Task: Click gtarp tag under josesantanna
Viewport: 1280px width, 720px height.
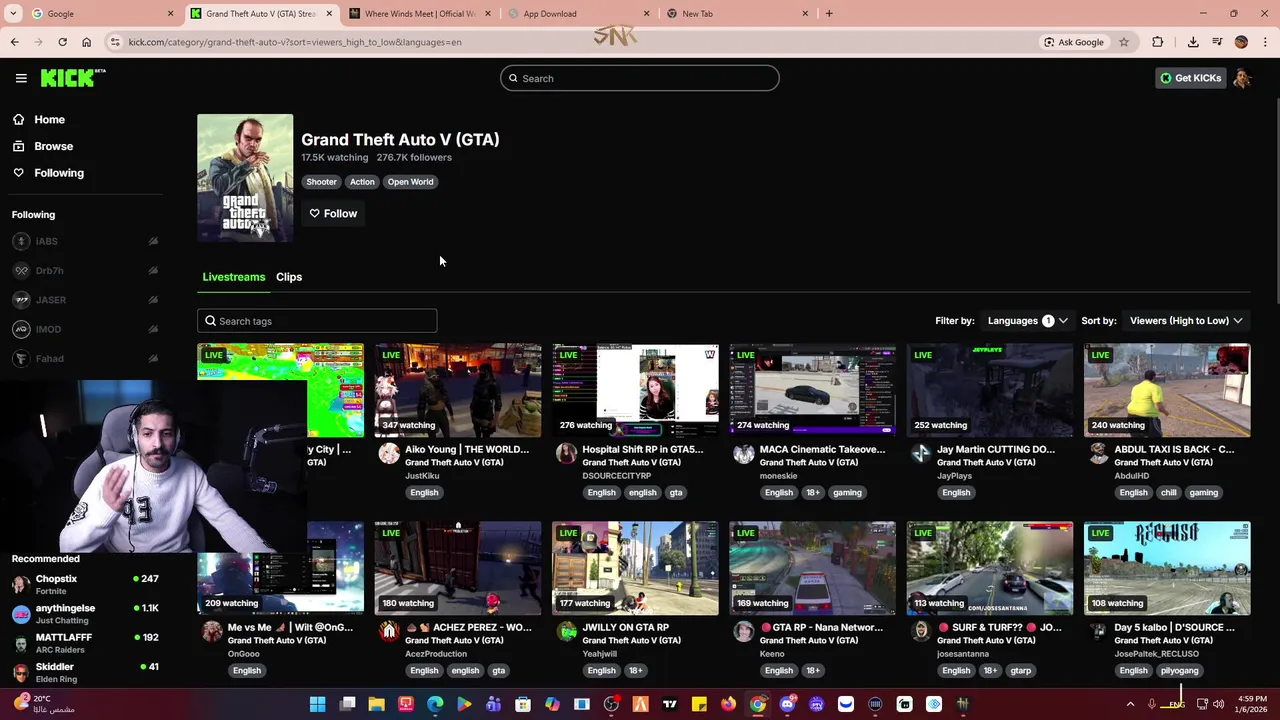Action: click(x=1021, y=670)
